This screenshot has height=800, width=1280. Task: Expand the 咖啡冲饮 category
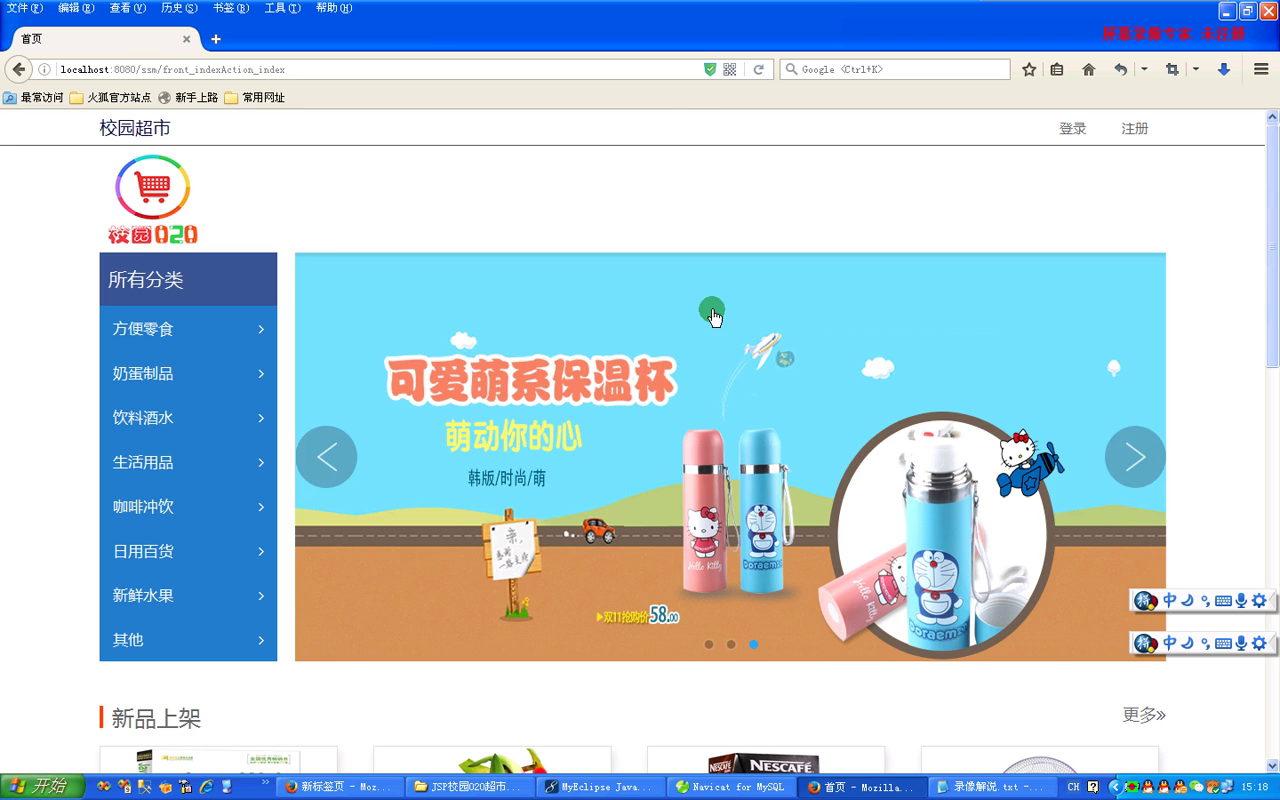[188, 507]
